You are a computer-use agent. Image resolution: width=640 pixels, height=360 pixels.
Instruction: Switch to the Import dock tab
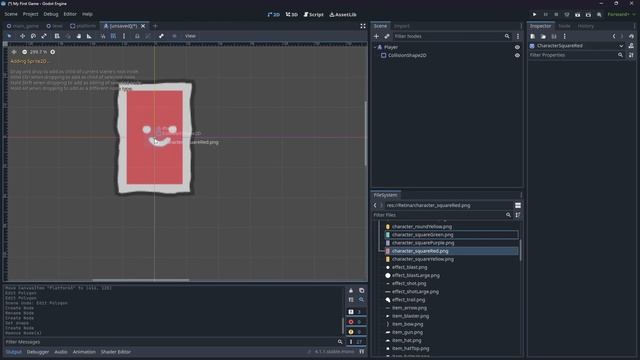click(402, 26)
